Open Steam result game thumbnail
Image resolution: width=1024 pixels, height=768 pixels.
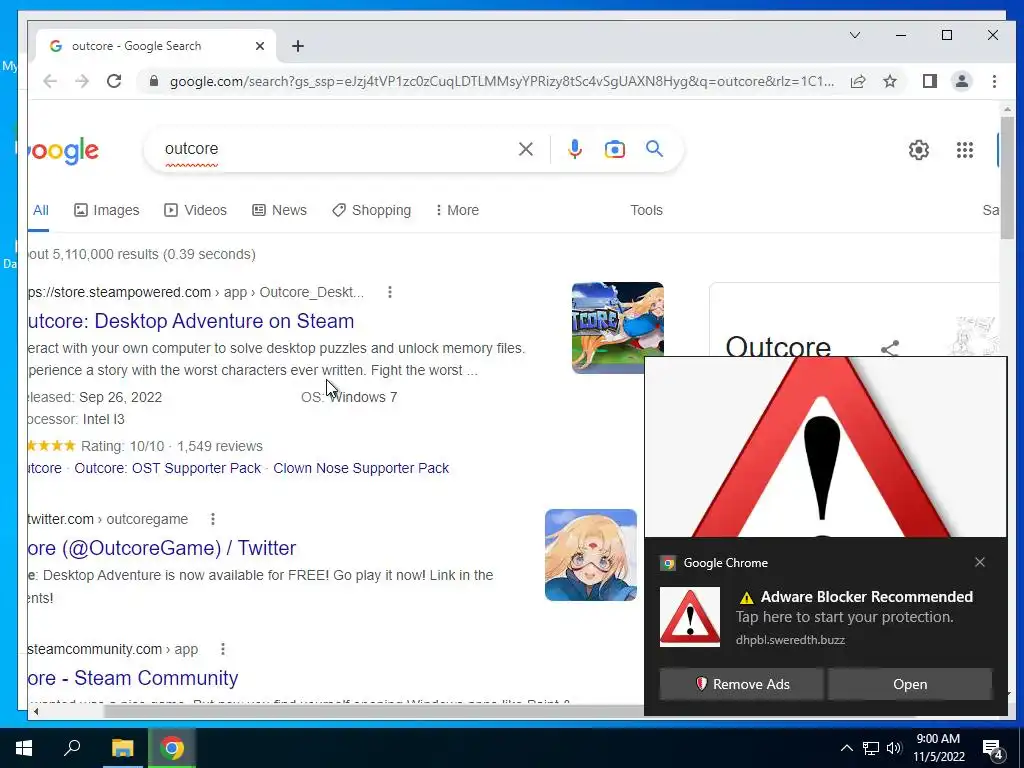tap(618, 328)
